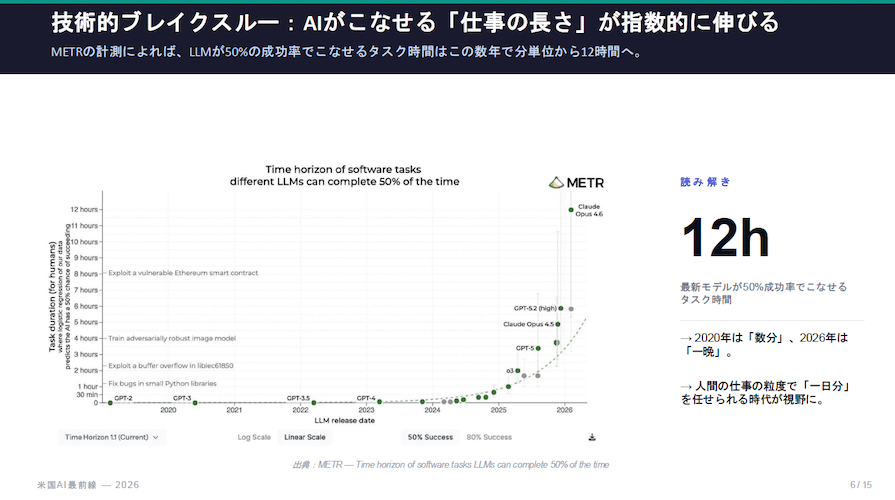
Task: Click the footer '米国AI最前線 — 2026'
Action: point(88,485)
